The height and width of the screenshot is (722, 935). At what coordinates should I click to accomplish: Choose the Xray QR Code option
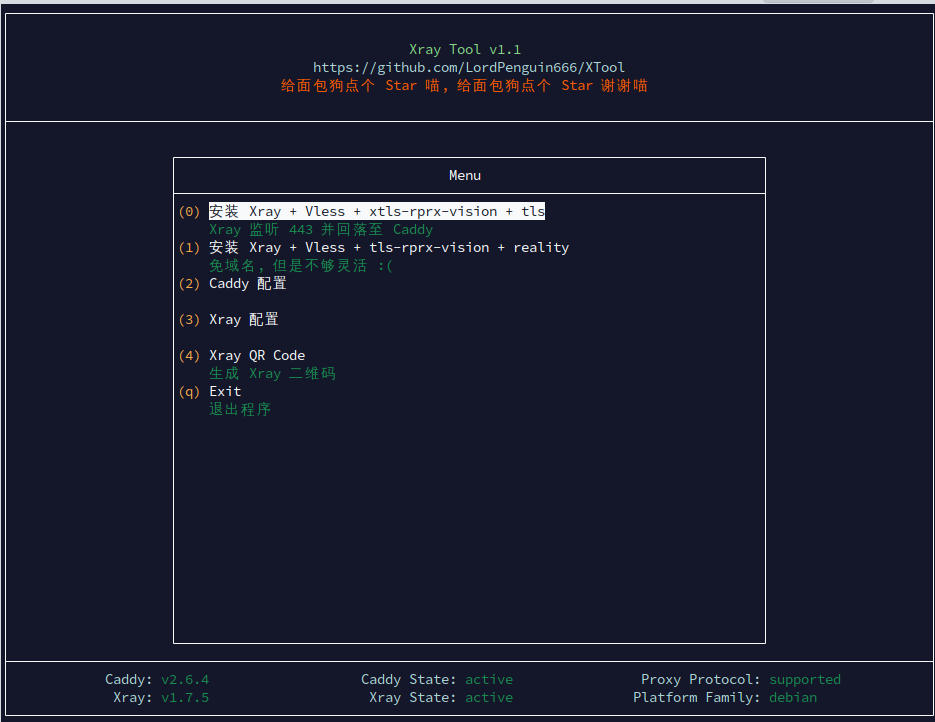tap(256, 356)
